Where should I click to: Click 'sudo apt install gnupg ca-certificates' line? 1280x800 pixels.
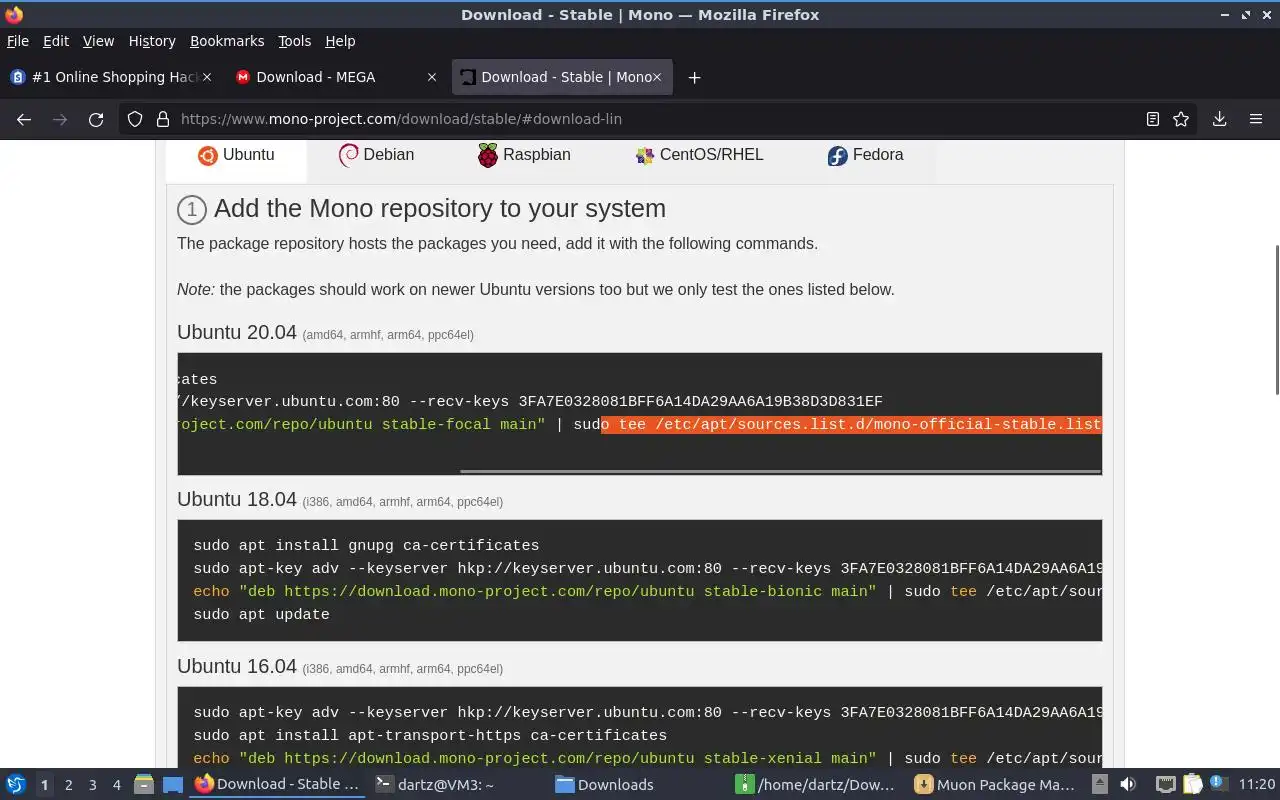[366, 546]
